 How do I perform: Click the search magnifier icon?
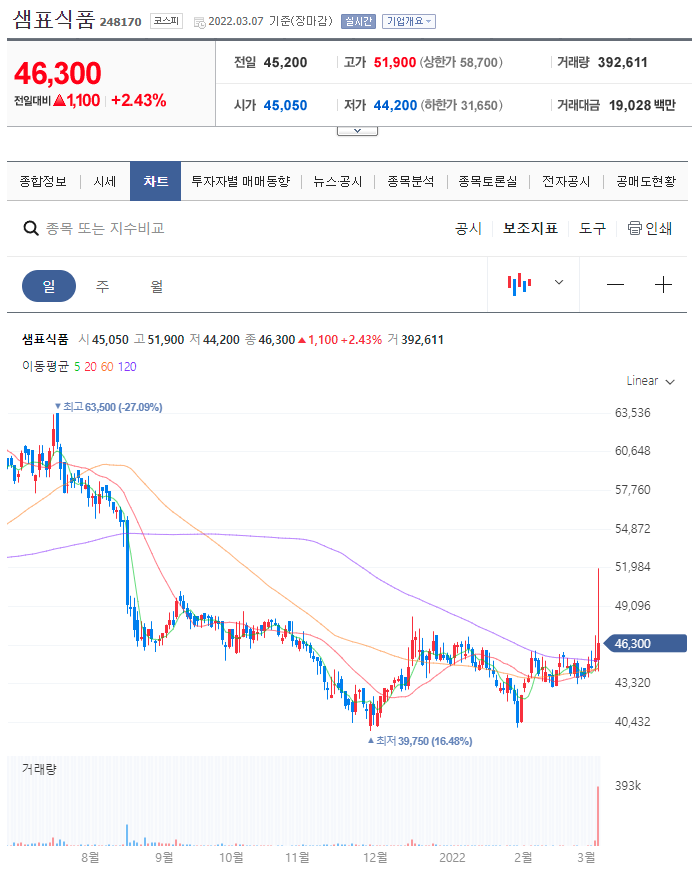coord(31,229)
